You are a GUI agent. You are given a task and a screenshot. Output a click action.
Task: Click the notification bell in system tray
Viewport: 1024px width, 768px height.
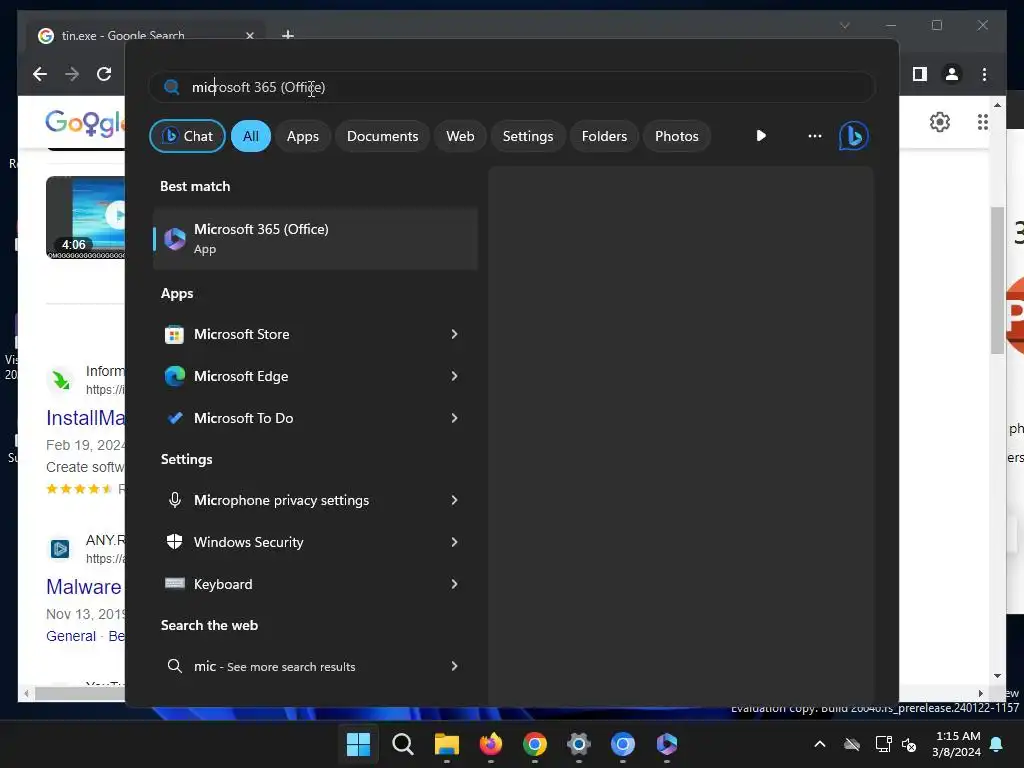pos(996,744)
